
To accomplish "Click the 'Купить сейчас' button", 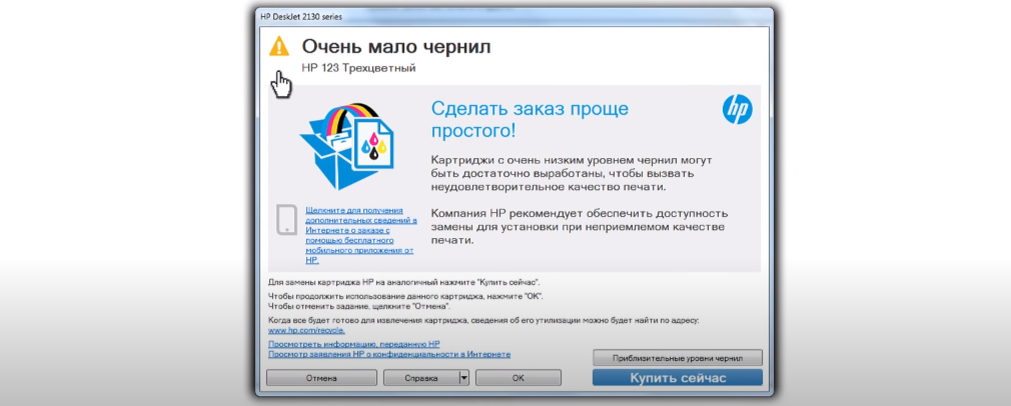I will click(x=678, y=378).
